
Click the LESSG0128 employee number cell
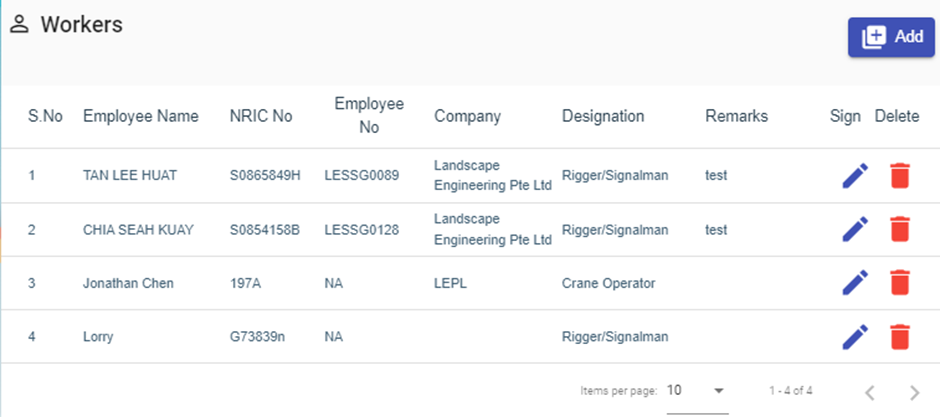coord(362,230)
